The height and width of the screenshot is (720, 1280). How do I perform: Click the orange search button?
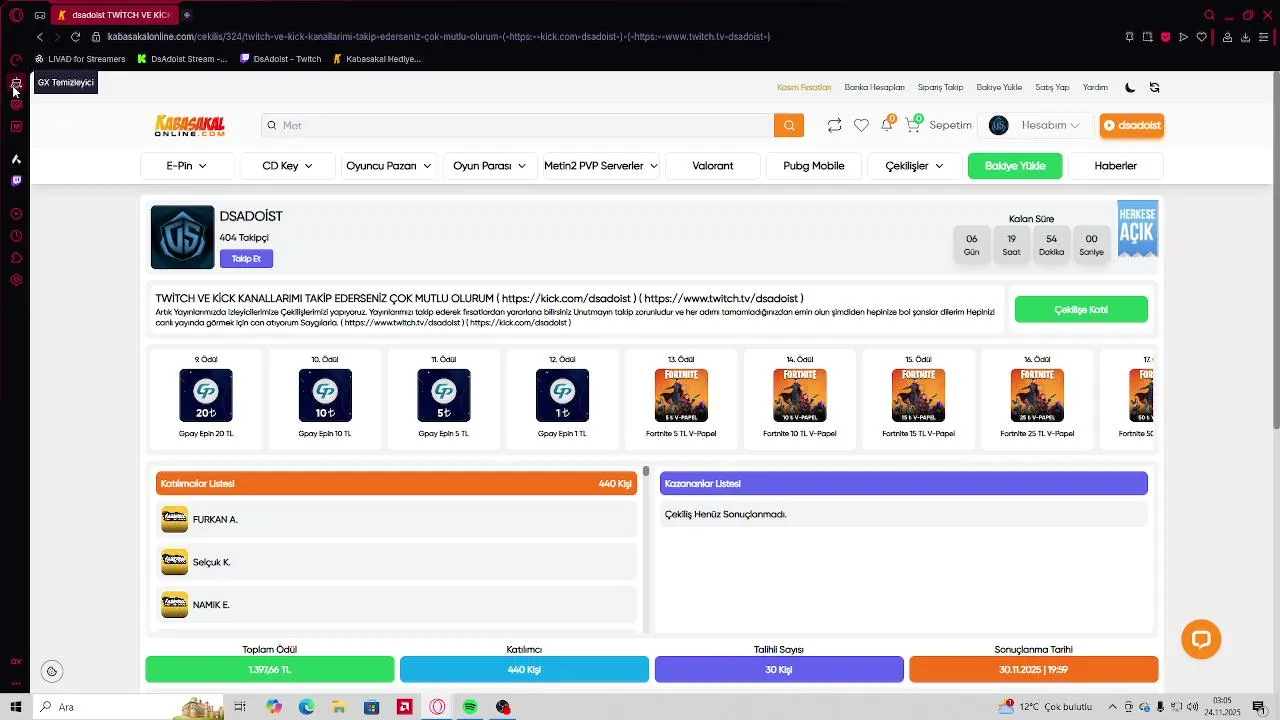click(788, 125)
